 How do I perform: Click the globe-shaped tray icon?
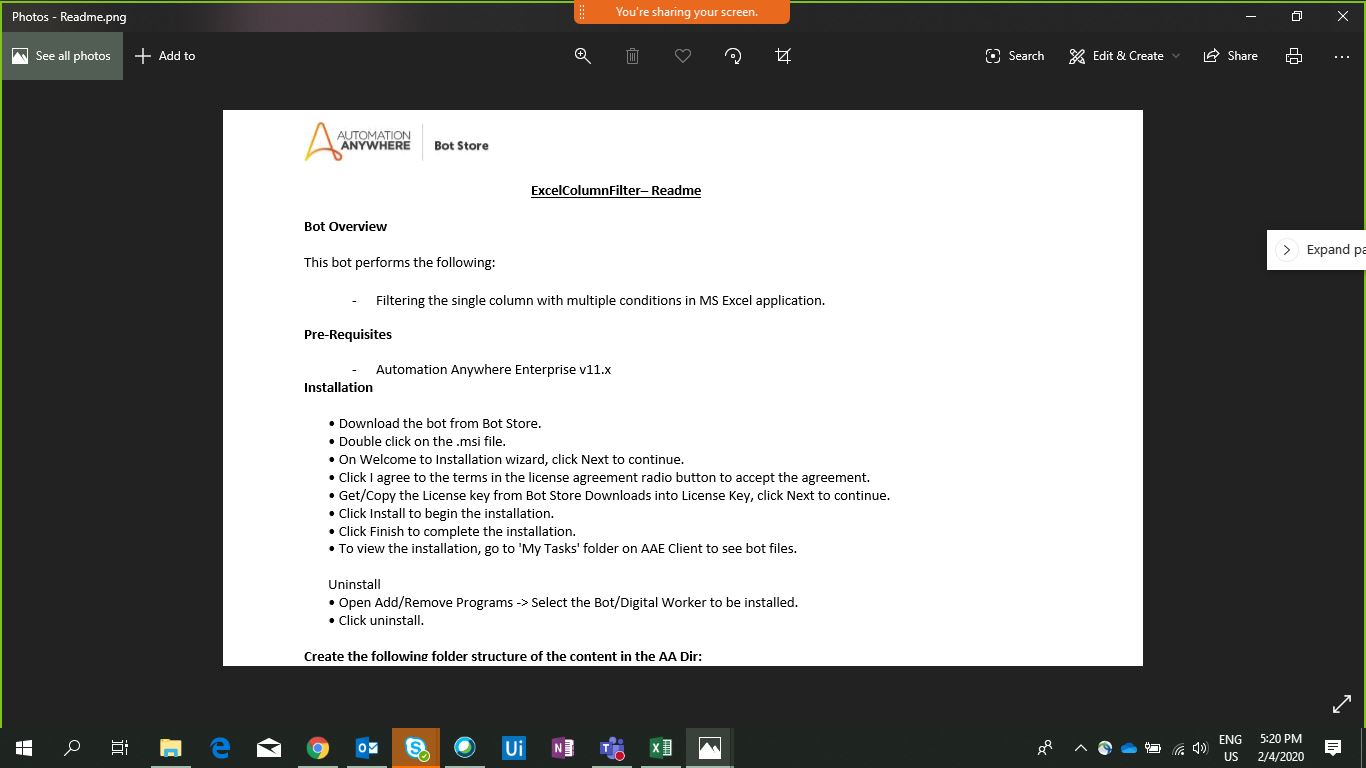[1105, 748]
